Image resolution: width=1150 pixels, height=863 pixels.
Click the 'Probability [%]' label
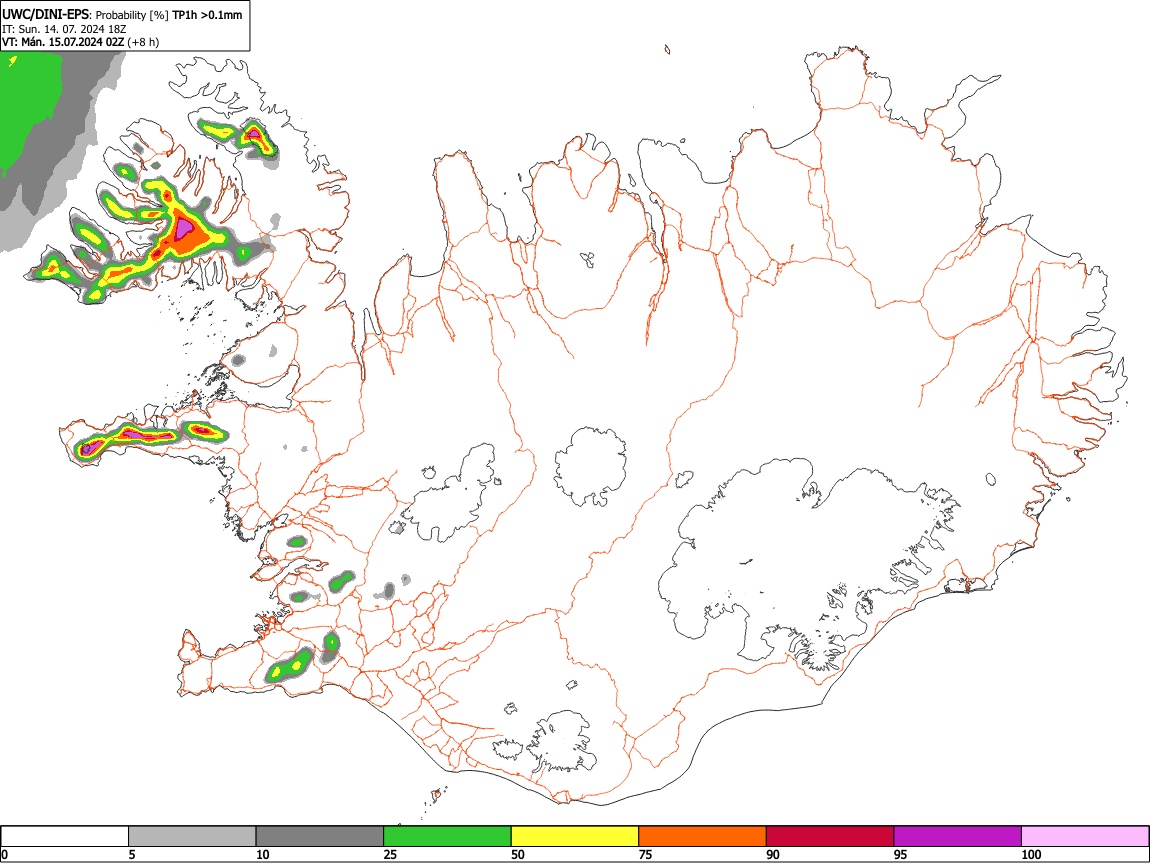tap(132, 15)
